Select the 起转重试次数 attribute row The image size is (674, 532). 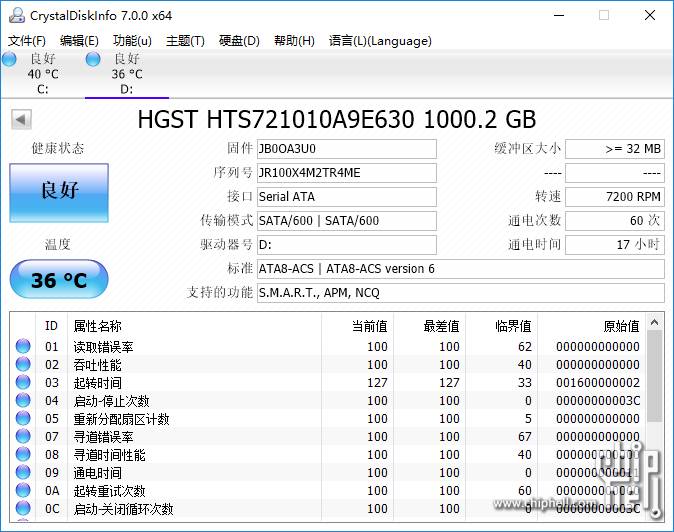coord(328,491)
